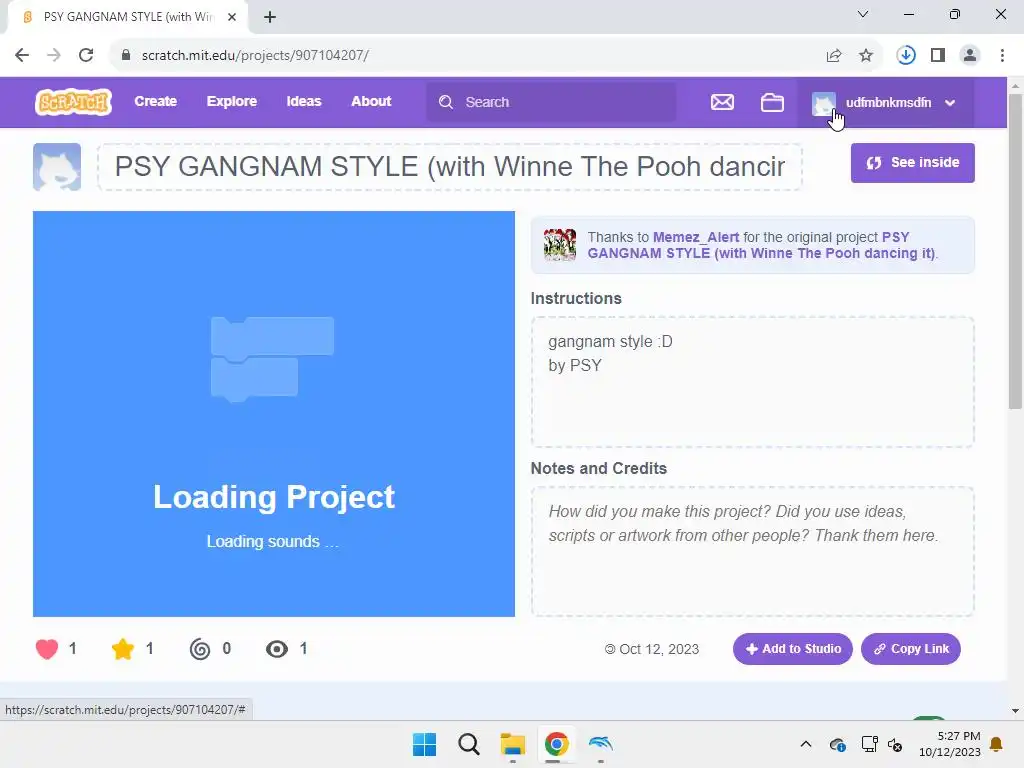Focus the Scratch Search field

click(551, 102)
